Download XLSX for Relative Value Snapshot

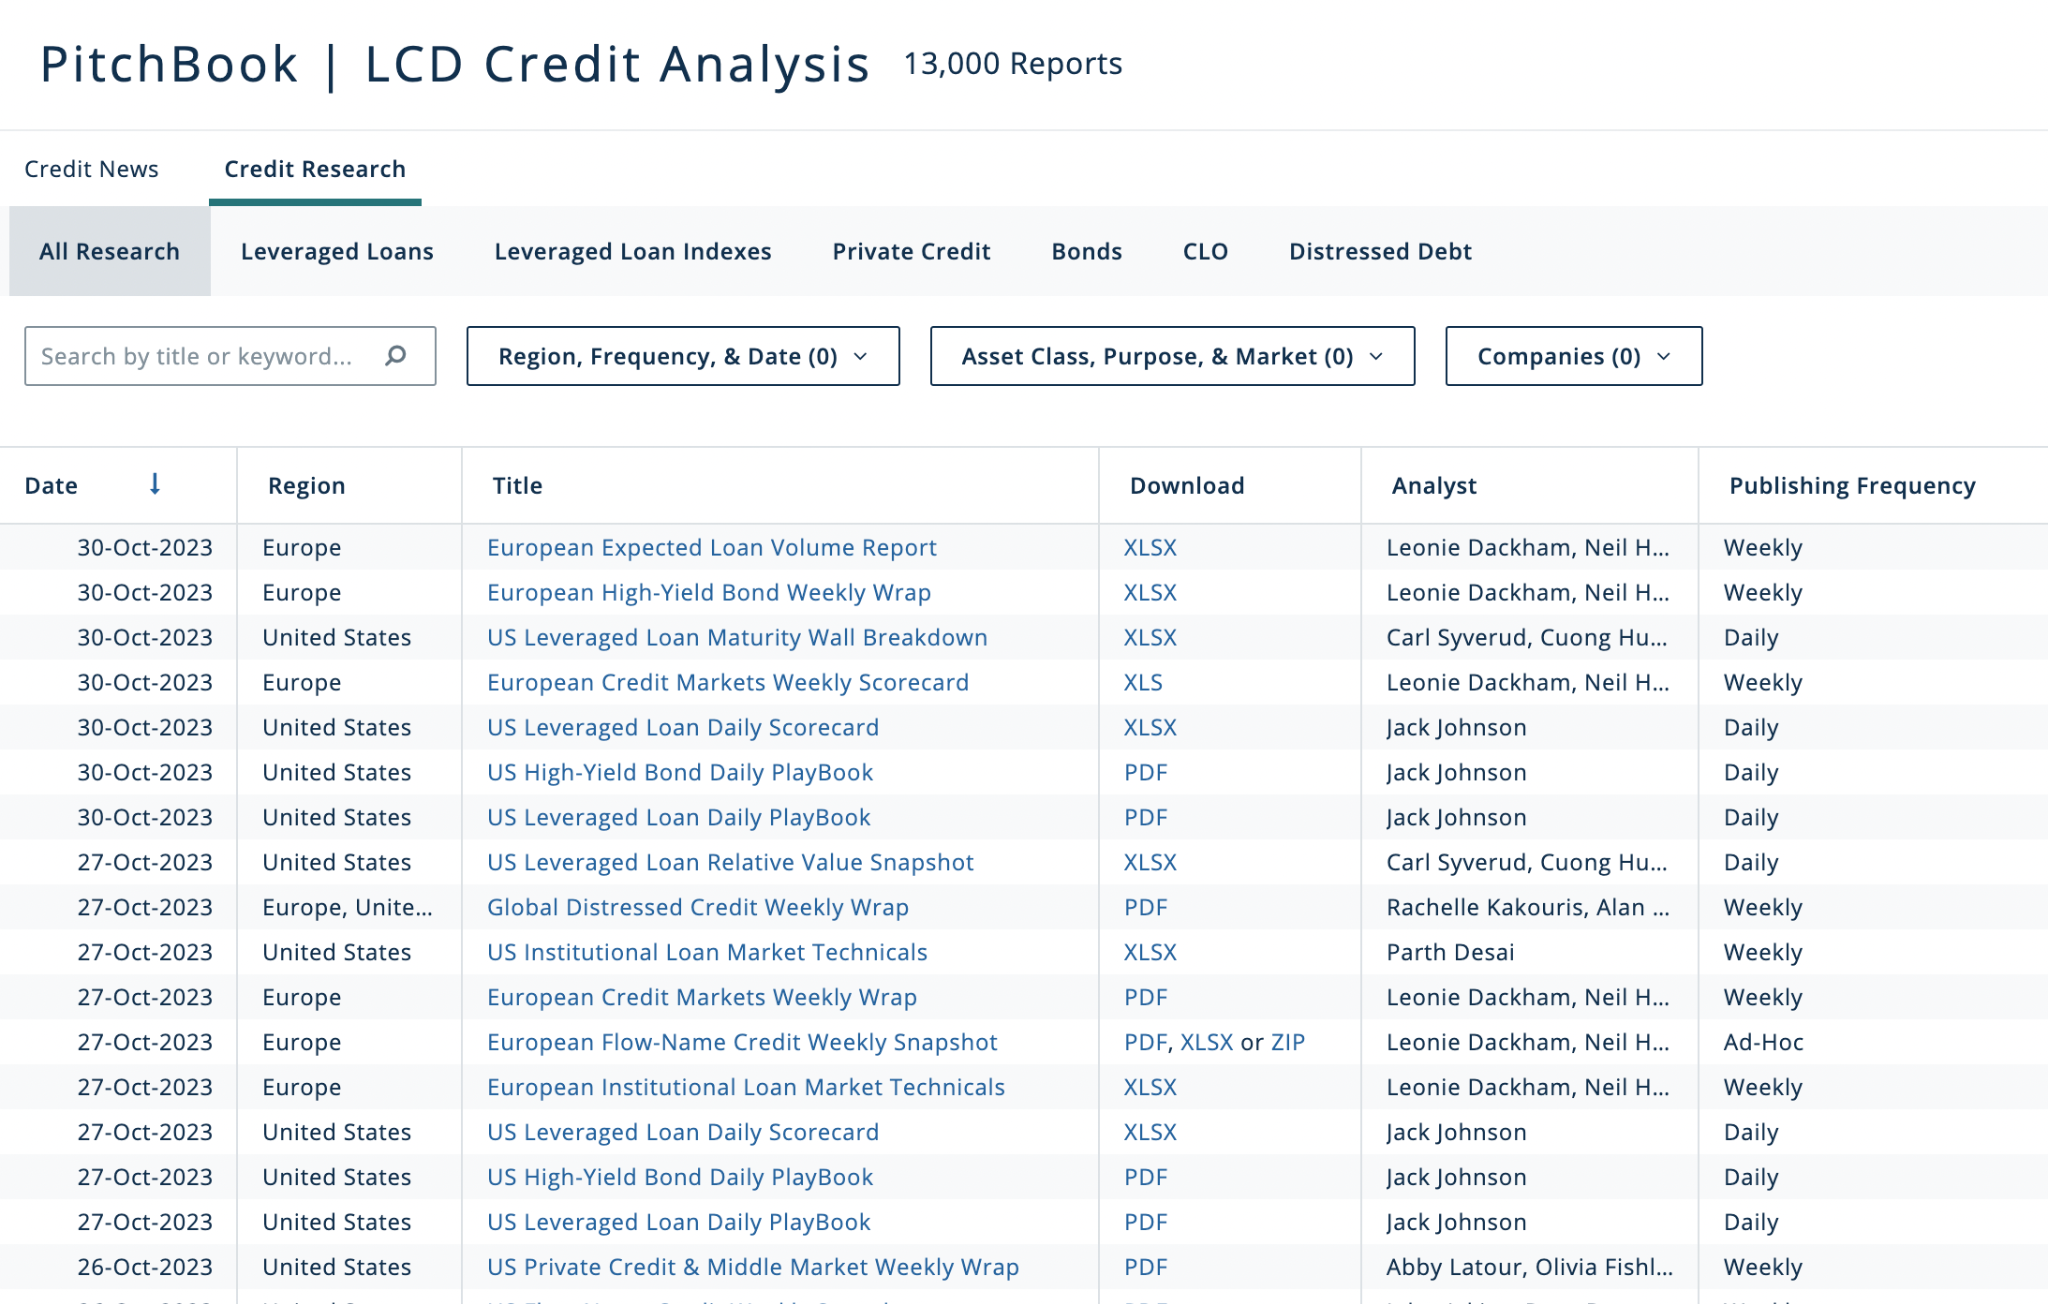[x=1150, y=863]
